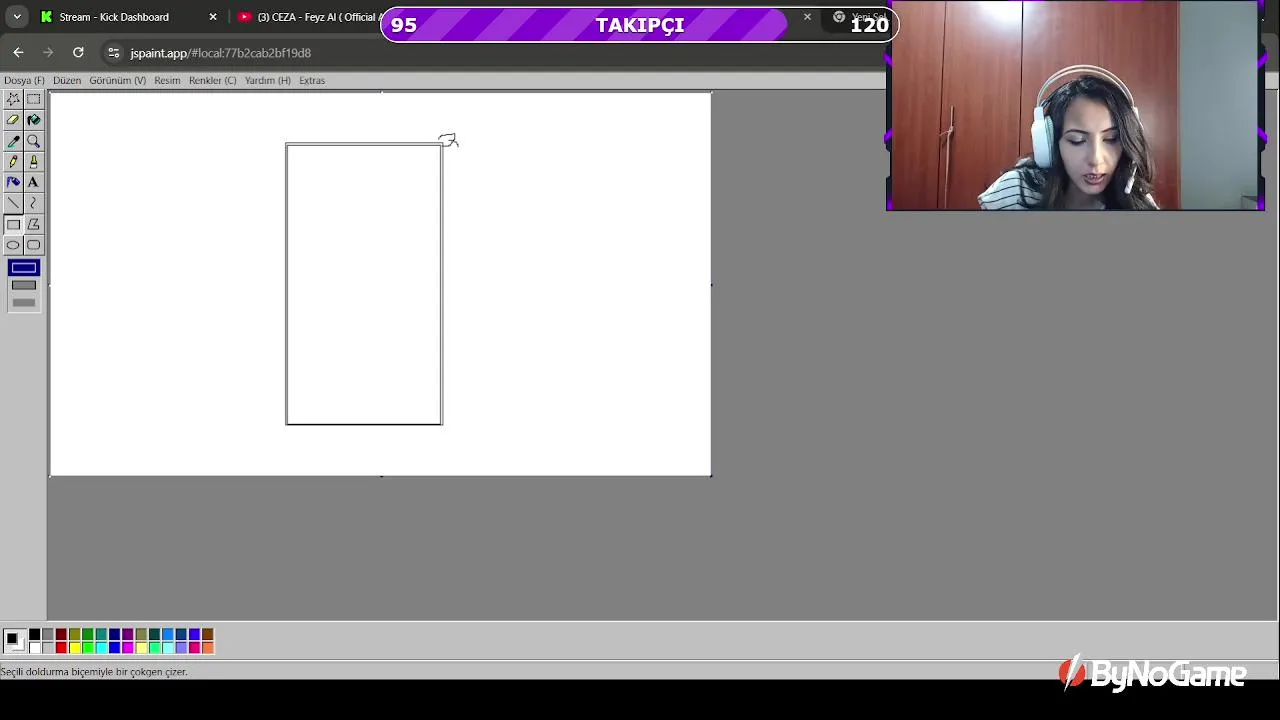Select the Curve tool
The image size is (1280, 720).
click(33, 203)
